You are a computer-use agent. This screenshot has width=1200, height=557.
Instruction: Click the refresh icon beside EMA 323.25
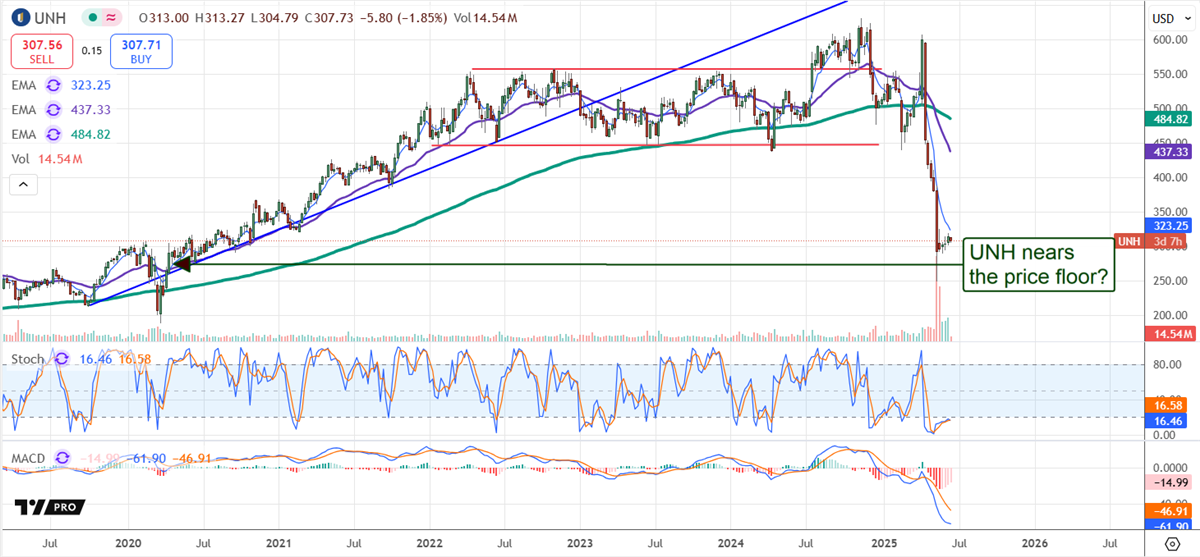[x=54, y=86]
